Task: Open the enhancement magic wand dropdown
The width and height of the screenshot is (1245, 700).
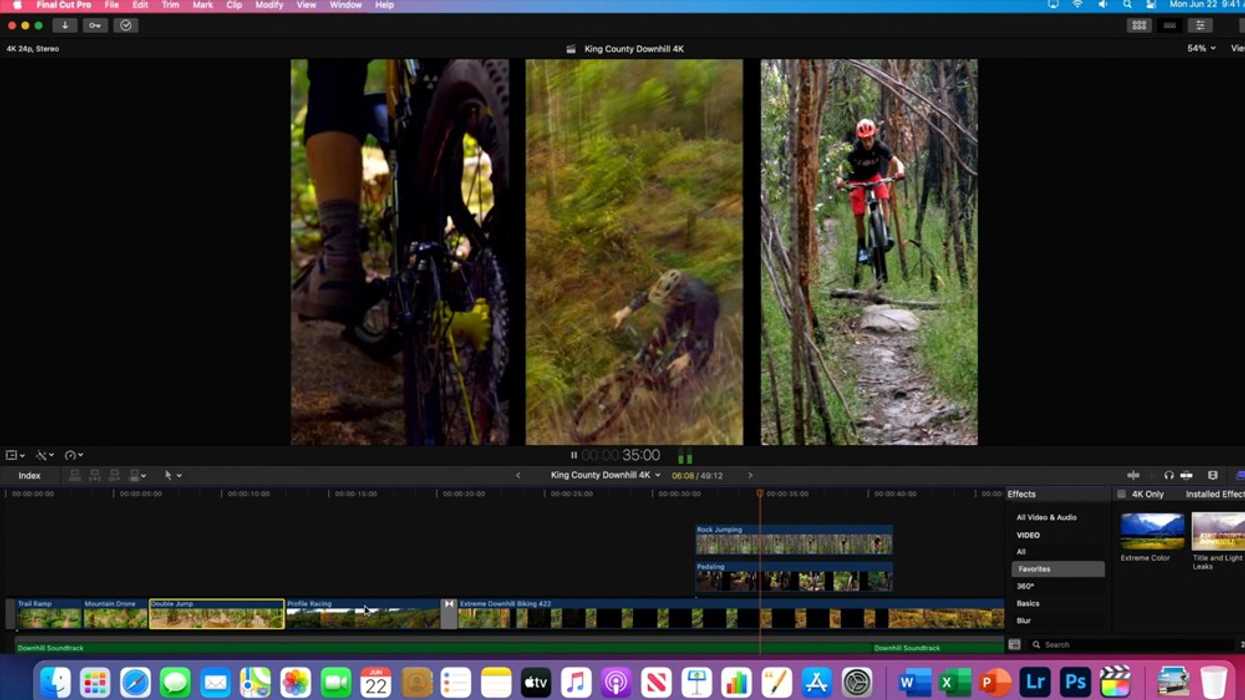Action: (44, 455)
